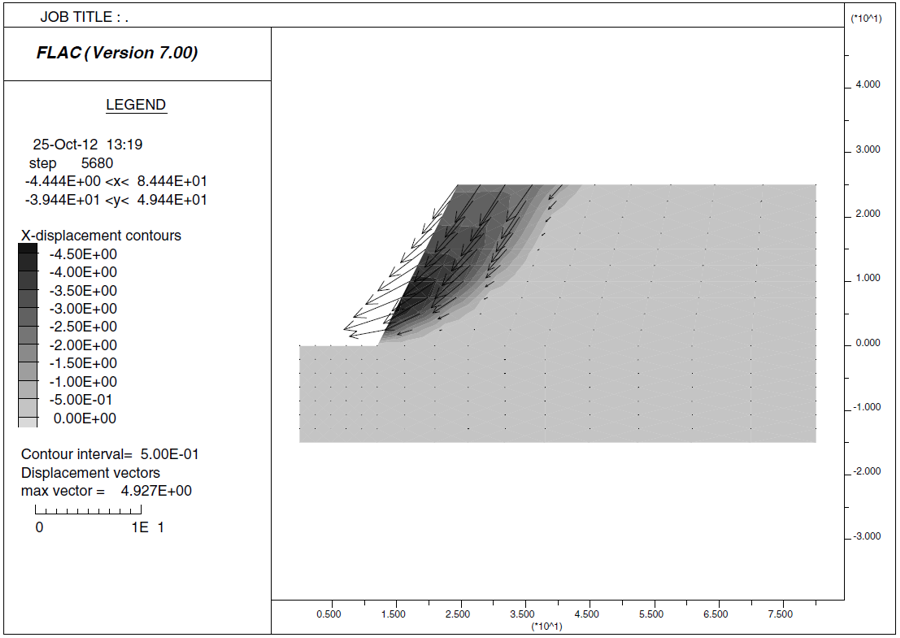Click the JOB TITLE text field
This screenshot has width=900, height=638.
(85, 17)
